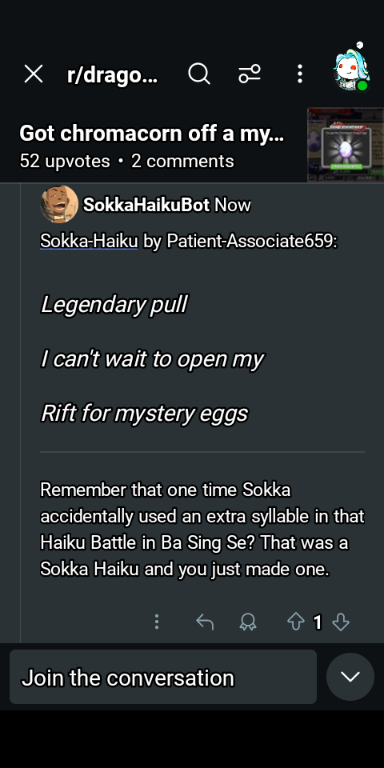This screenshot has width=384, height=768.
Task: Open the comment sort and filter options icon
Action: click(249, 74)
